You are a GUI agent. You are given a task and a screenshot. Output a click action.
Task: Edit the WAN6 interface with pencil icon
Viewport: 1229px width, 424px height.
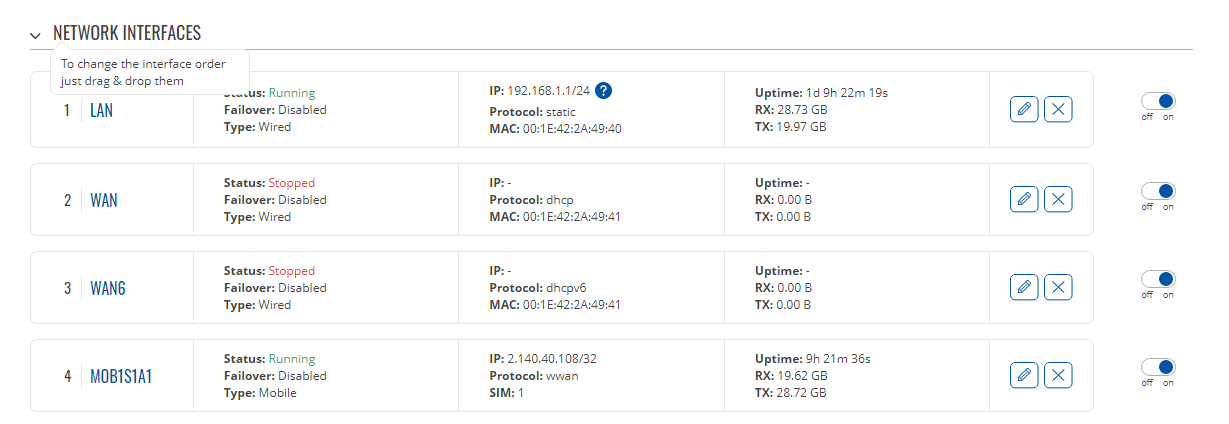click(1024, 288)
